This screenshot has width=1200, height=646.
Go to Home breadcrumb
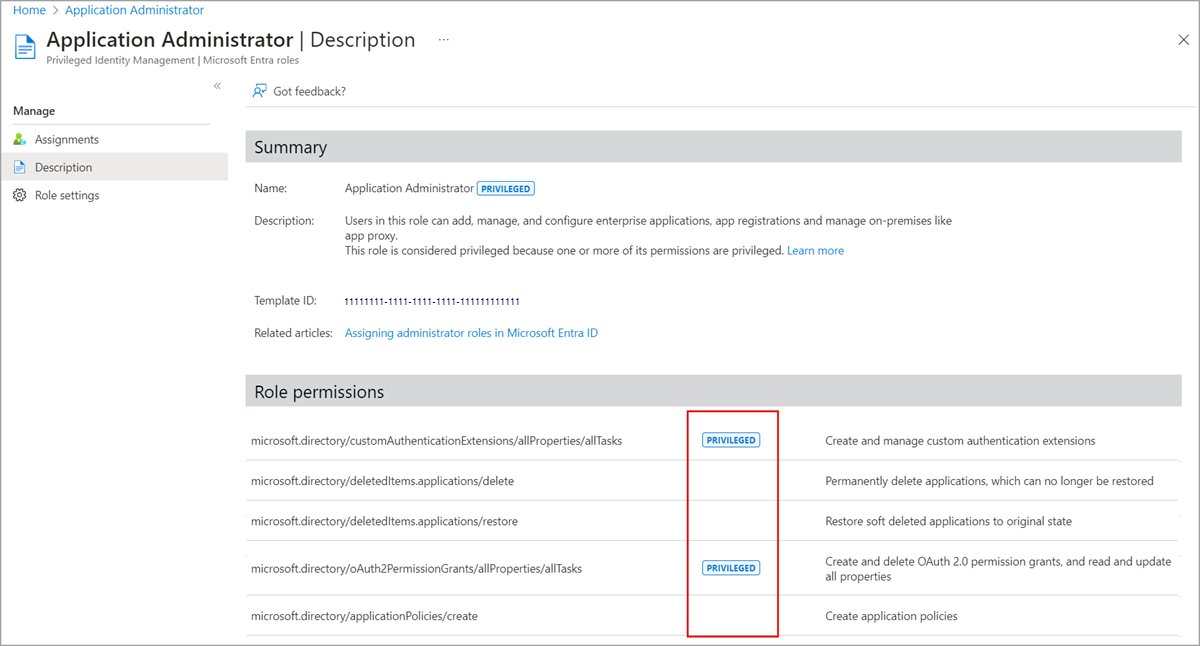[x=29, y=10]
